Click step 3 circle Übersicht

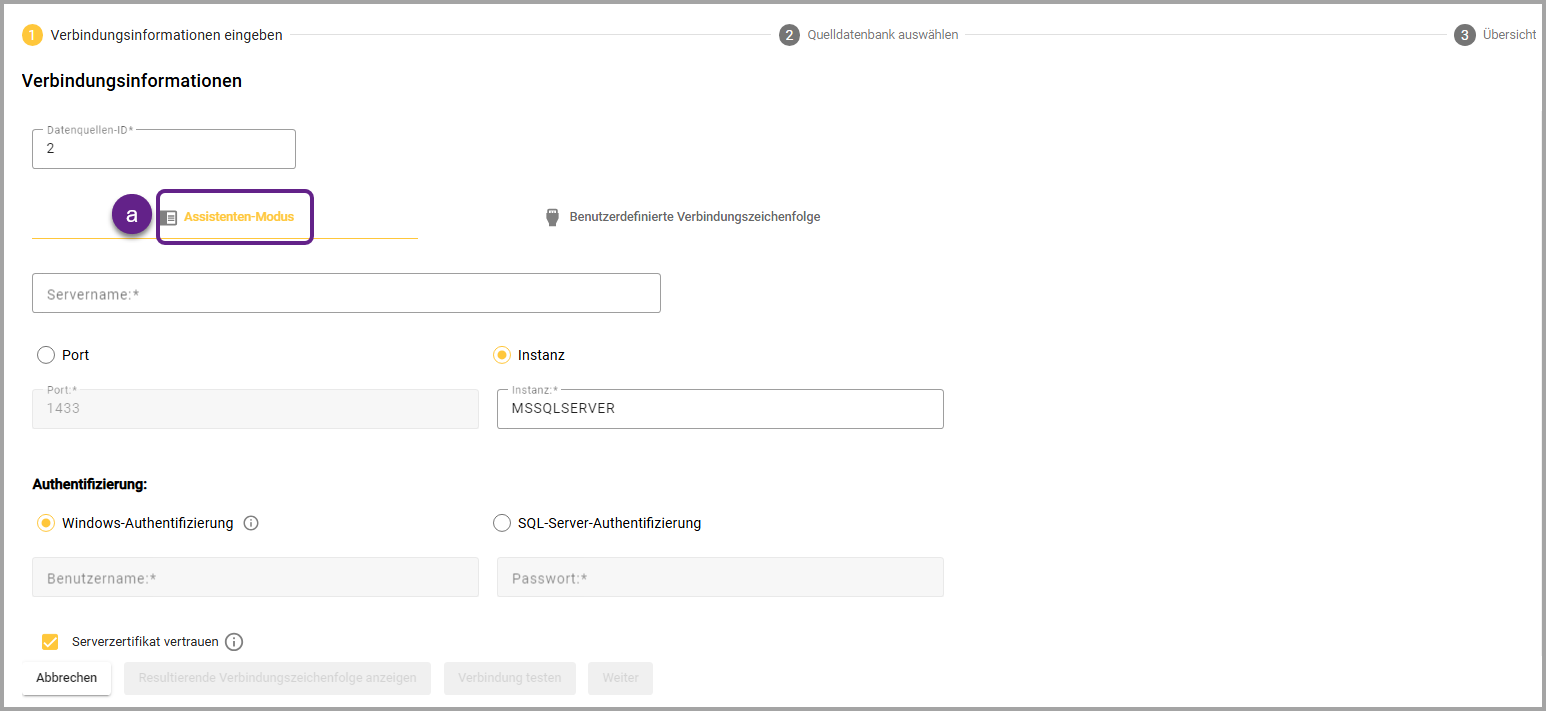[1464, 35]
